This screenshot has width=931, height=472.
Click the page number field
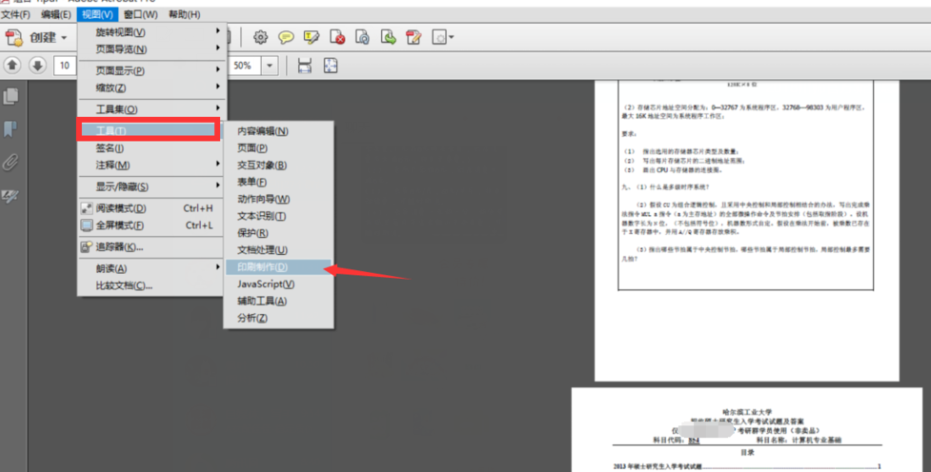tap(65, 65)
